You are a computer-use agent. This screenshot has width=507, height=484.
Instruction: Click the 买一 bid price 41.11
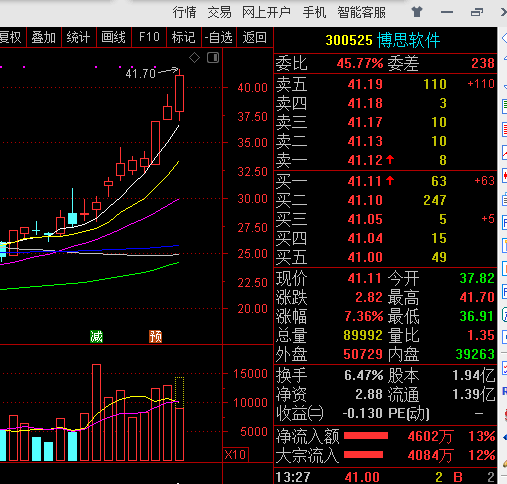[364, 181]
